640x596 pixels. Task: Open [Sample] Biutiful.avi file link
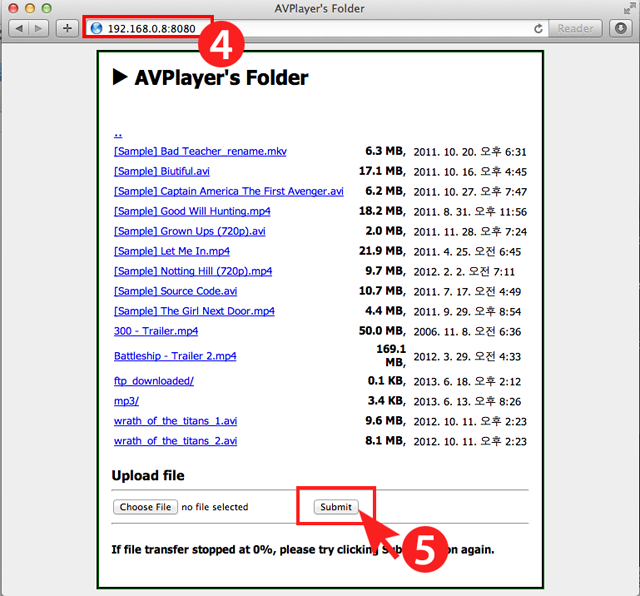[162, 172]
